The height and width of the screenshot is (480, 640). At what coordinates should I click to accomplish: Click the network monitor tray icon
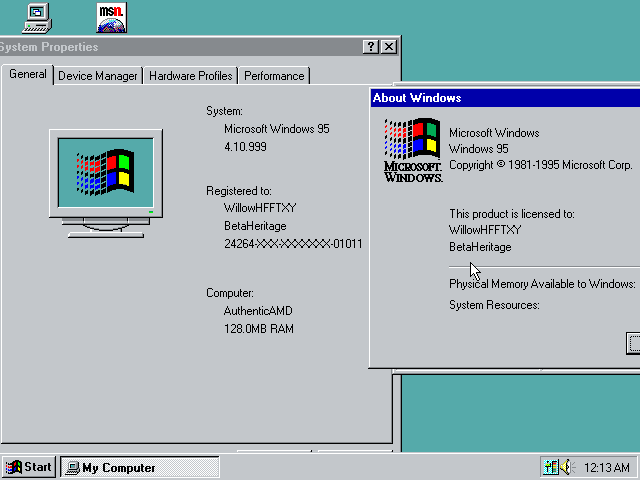tap(551, 467)
